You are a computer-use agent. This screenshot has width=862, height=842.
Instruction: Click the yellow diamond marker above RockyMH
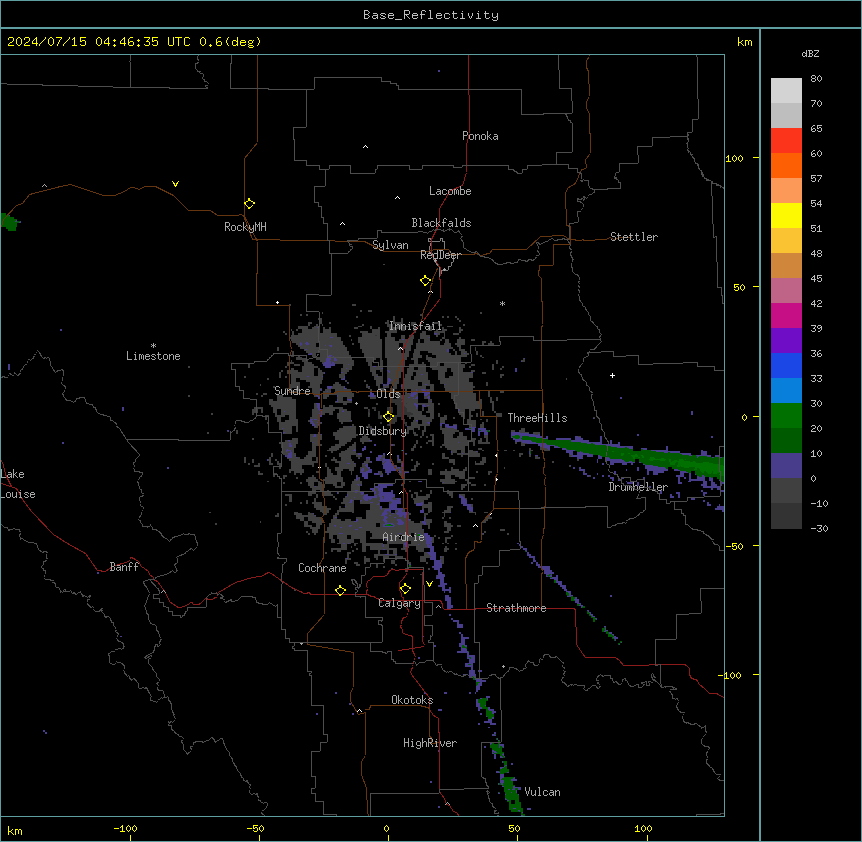pyautogui.click(x=250, y=203)
